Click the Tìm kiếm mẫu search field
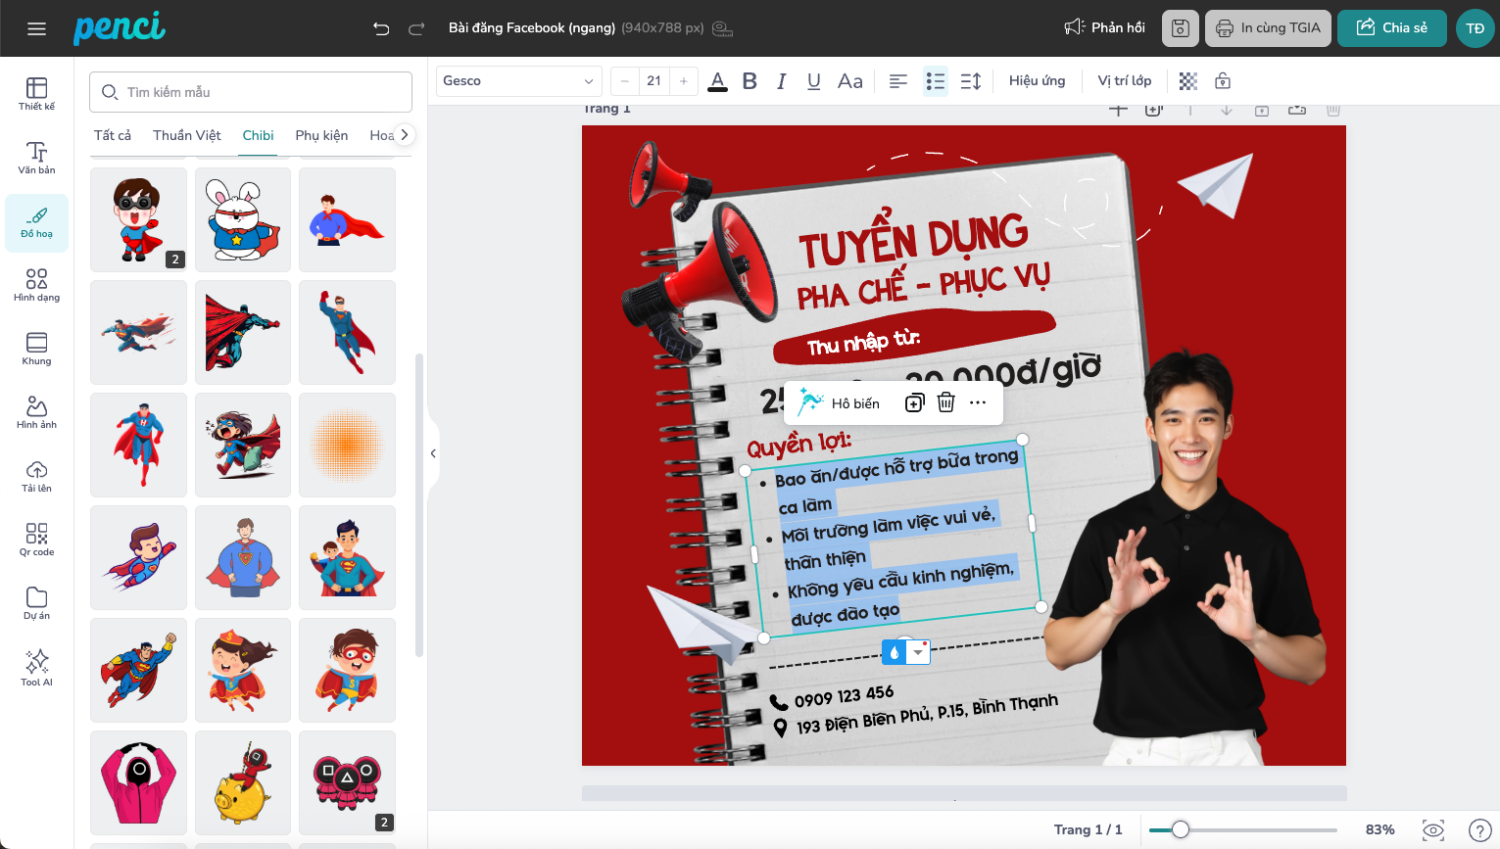This screenshot has height=849, width=1500. coord(250,92)
